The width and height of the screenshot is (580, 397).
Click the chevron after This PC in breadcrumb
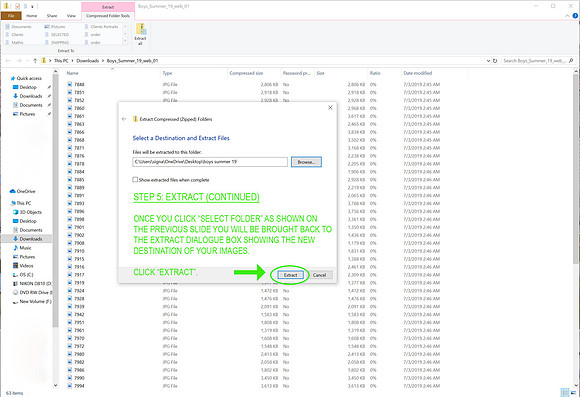[x=72, y=61]
